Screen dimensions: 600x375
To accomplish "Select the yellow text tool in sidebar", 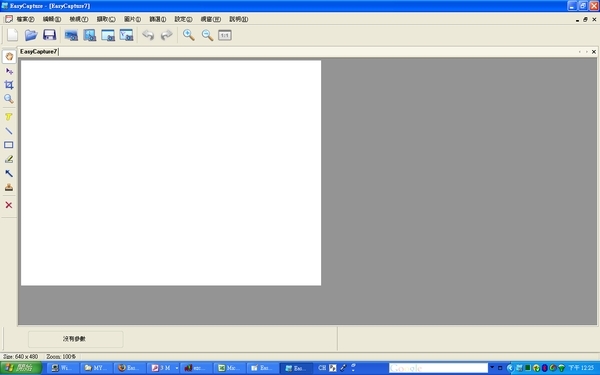I will [9, 117].
